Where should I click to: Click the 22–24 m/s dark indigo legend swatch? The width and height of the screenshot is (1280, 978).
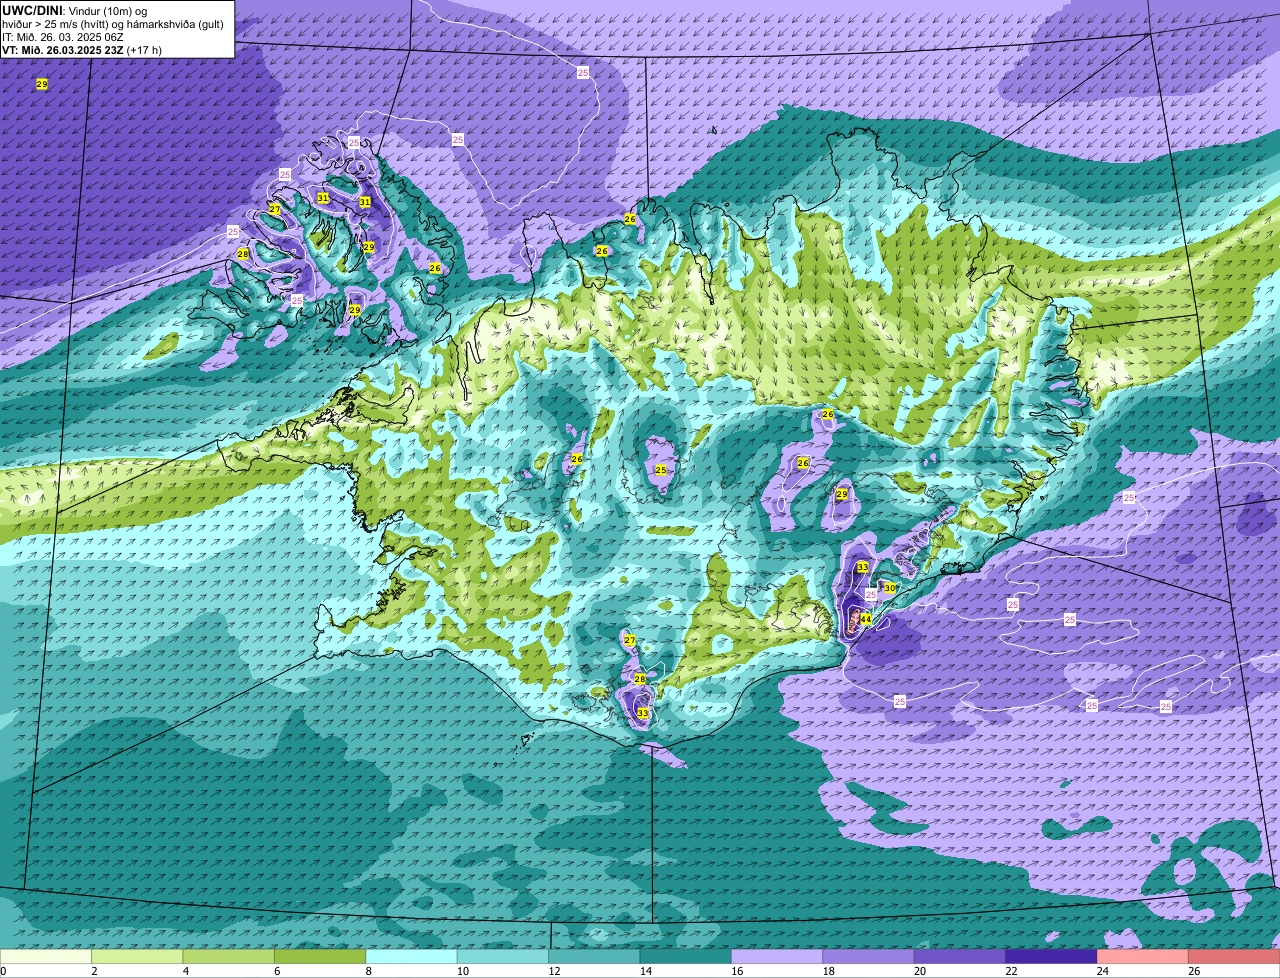click(x=1052, y=957)
